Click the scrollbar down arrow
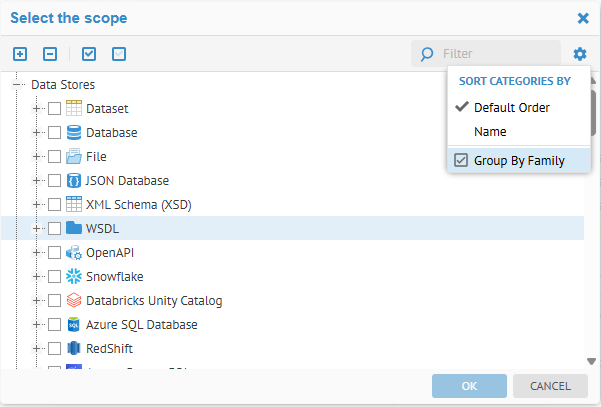The width and height of the screenshot is (601, 407). [x=592, y=362]
